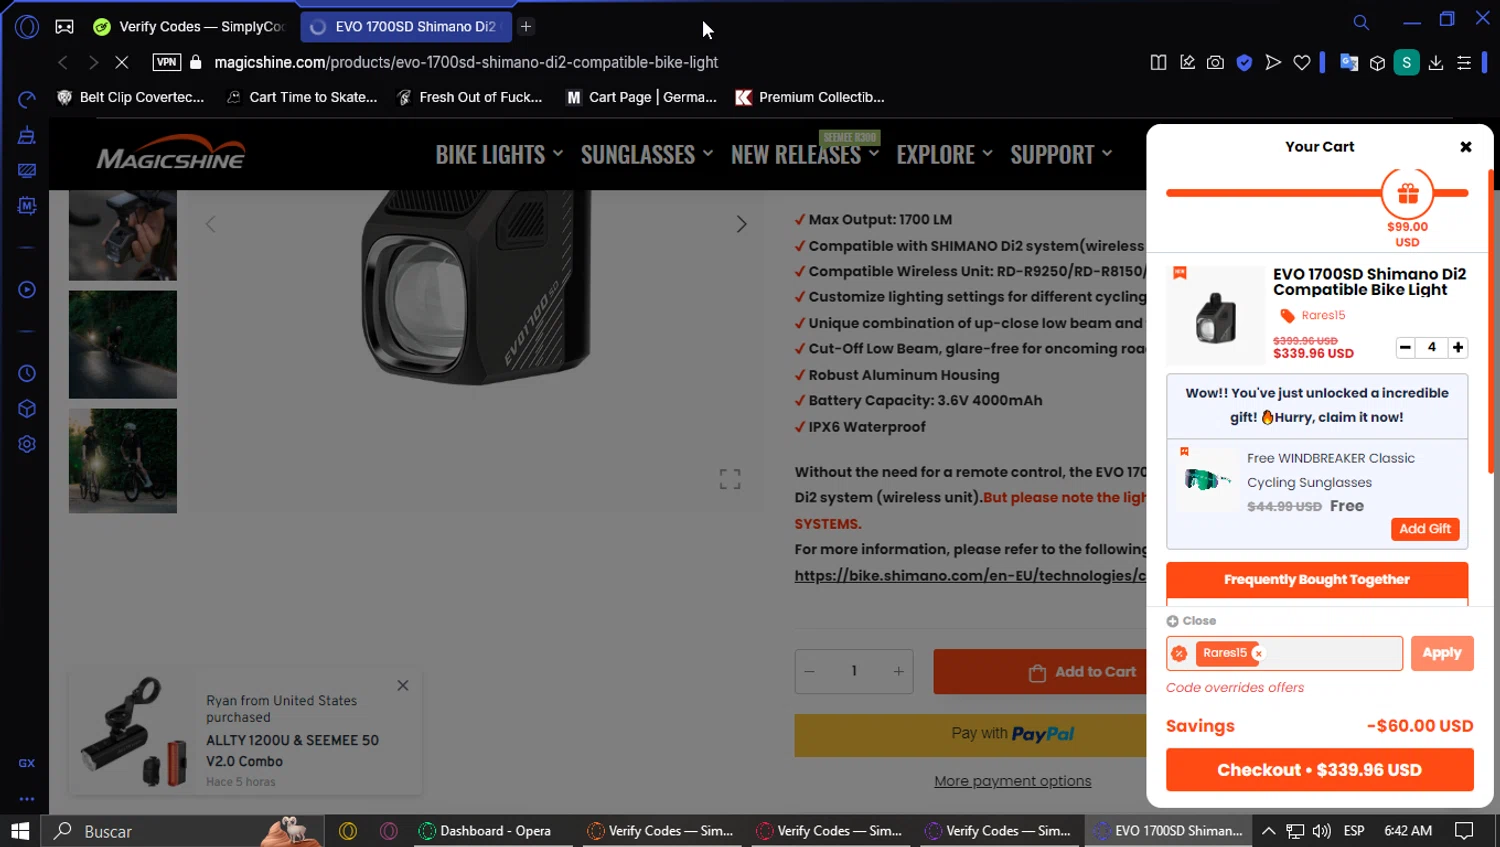
Task: Click the tab search magnifier icon
Action: click(1361, 22)
